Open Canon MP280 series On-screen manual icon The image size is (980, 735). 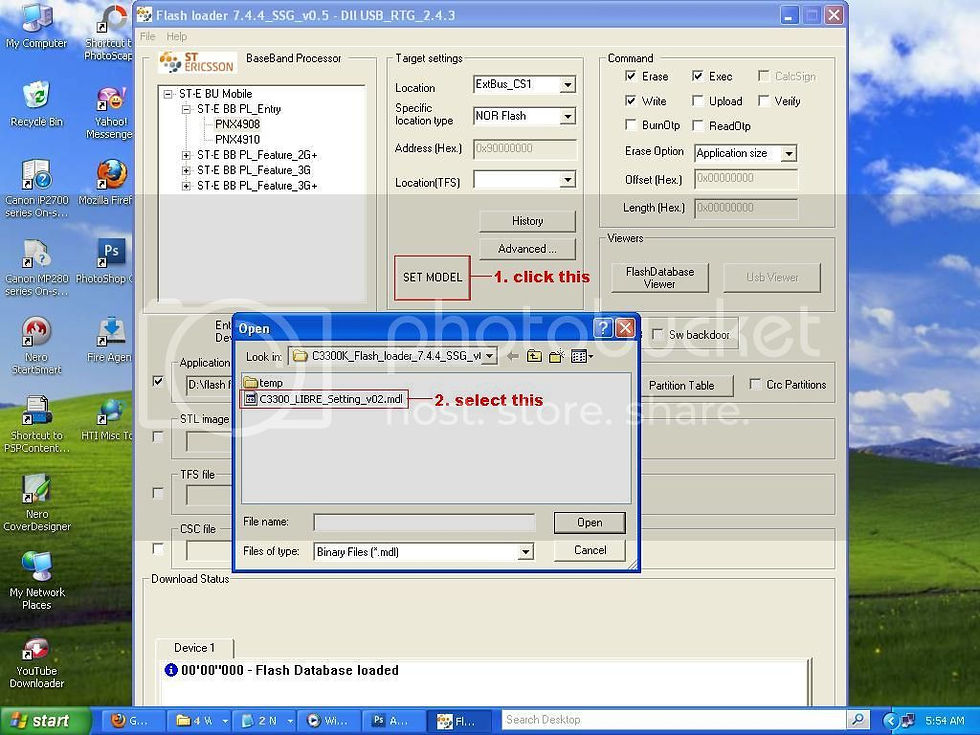point(36,267)
